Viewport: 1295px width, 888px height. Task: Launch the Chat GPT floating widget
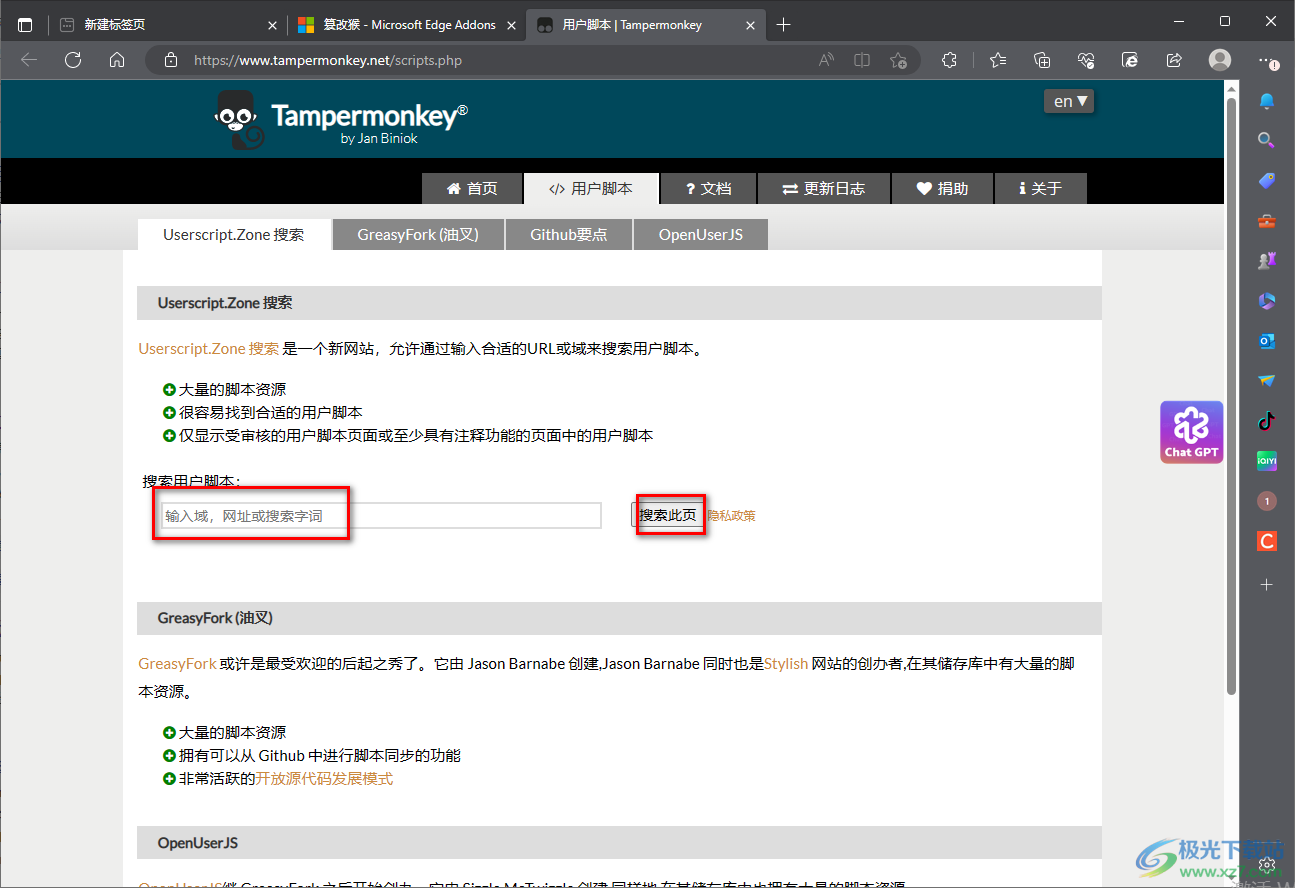(x=1192, y=431)
